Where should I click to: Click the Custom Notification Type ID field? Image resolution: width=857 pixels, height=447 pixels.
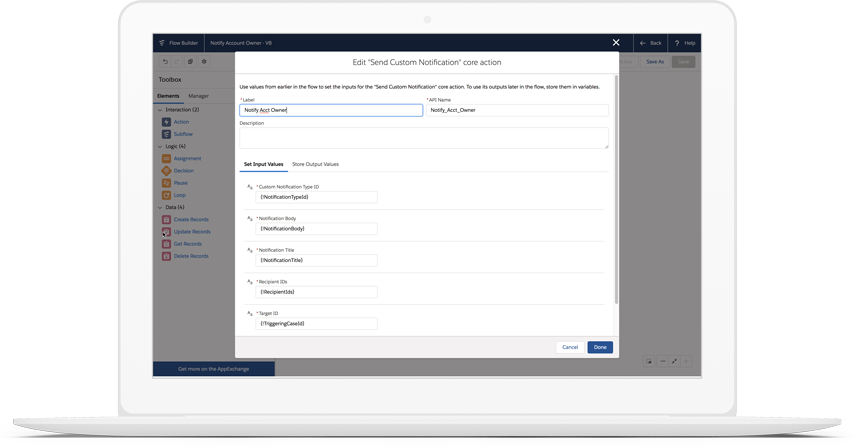pos(316,197)
